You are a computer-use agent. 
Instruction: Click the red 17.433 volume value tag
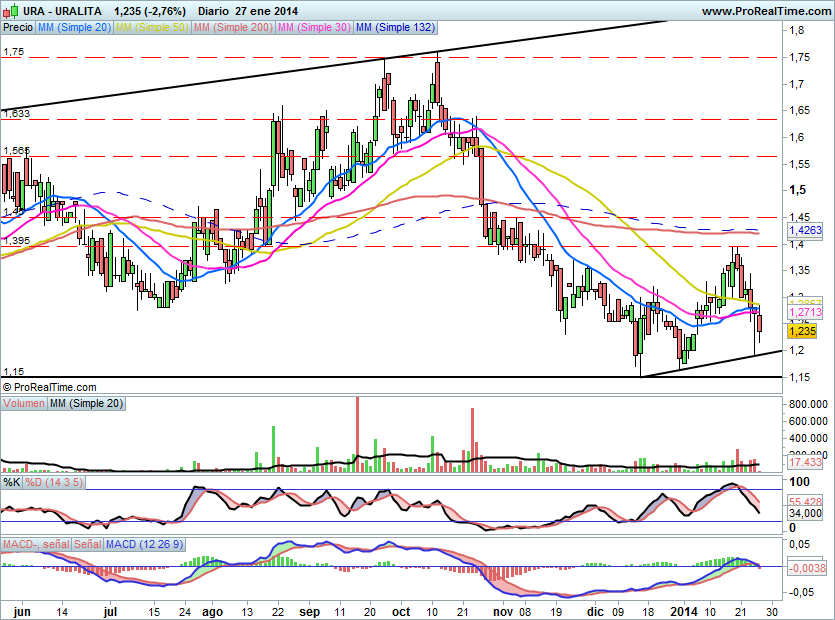804,464
